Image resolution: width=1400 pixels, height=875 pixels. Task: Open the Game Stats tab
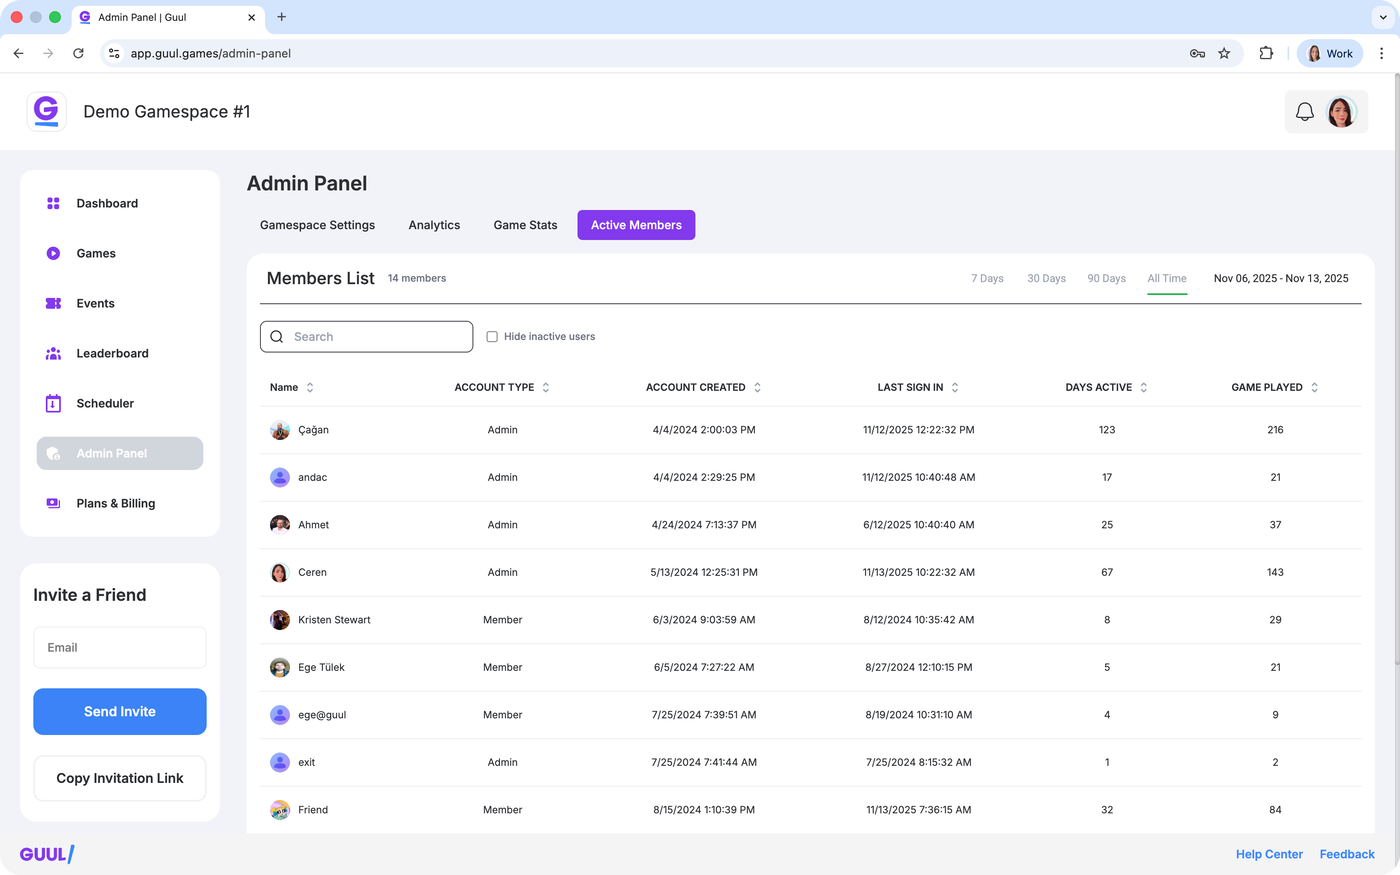click(x=525, y=225)
